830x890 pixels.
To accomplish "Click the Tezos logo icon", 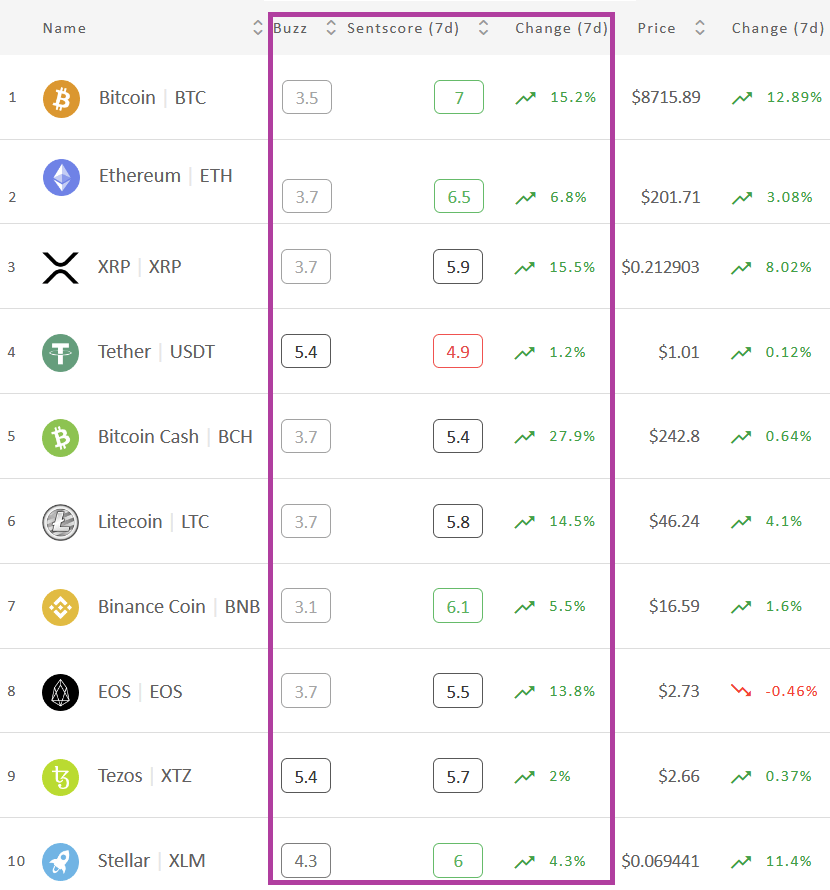I will pyautogui.click(x=60, y=777).
